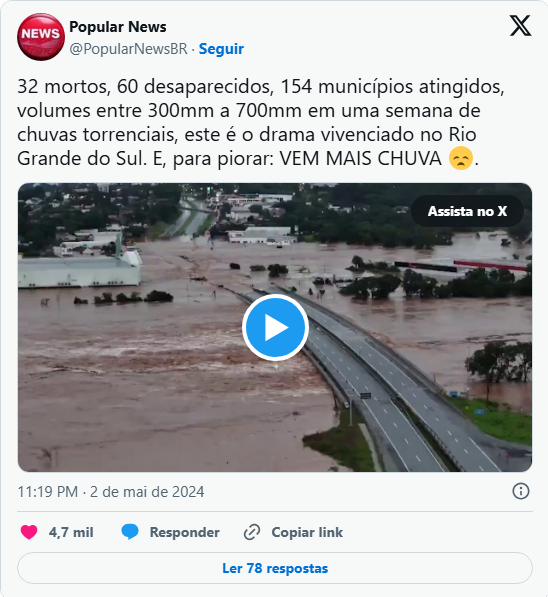Click the flooded highway video thumbnail

[x=275, y=327]
